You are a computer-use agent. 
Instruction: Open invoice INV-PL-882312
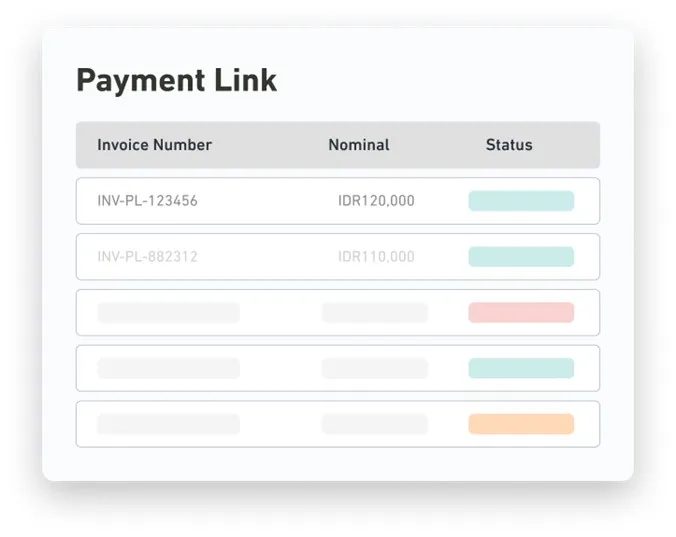147,257
